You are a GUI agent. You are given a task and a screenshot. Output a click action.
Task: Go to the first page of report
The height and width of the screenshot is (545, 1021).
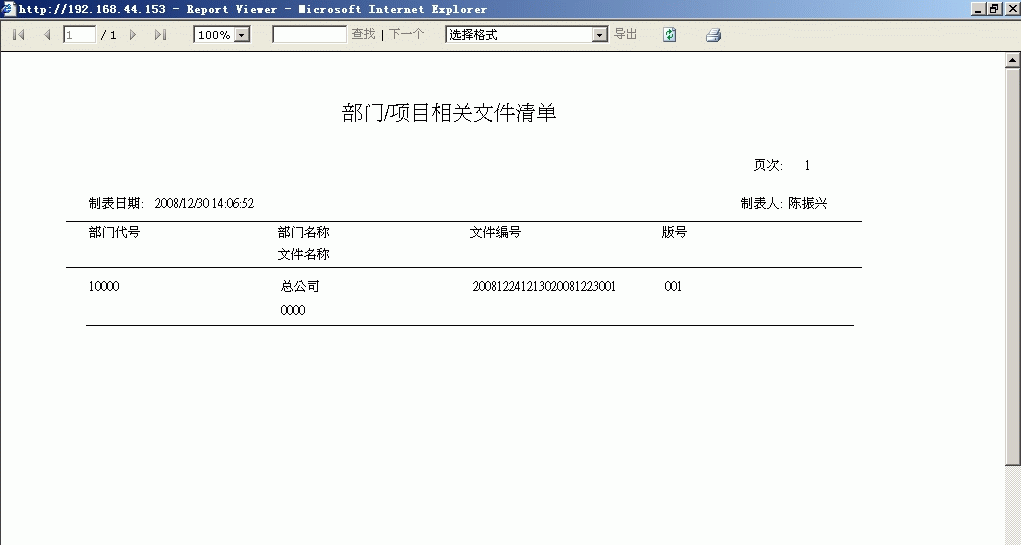18,35
